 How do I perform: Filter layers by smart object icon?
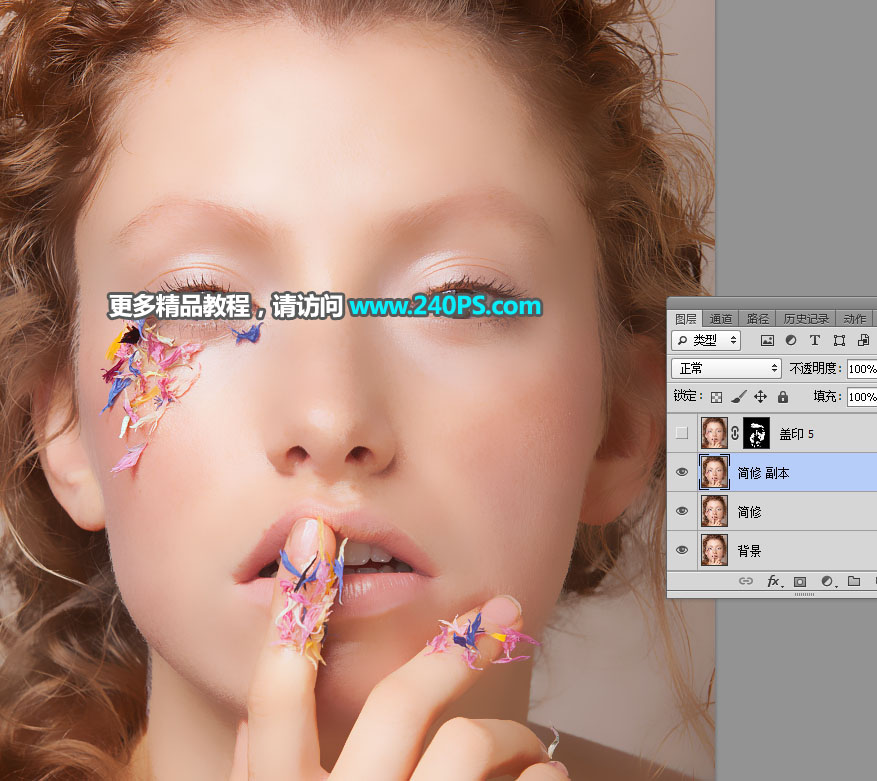(864, 340)
